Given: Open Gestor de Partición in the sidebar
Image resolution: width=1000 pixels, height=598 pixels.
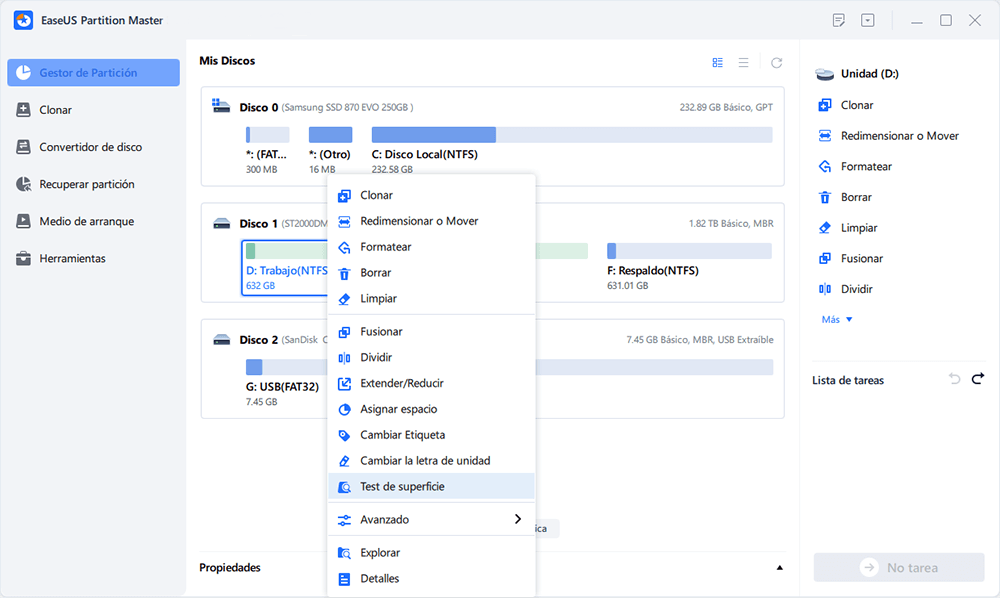Looking at the screenshot, I should (94, 73).
